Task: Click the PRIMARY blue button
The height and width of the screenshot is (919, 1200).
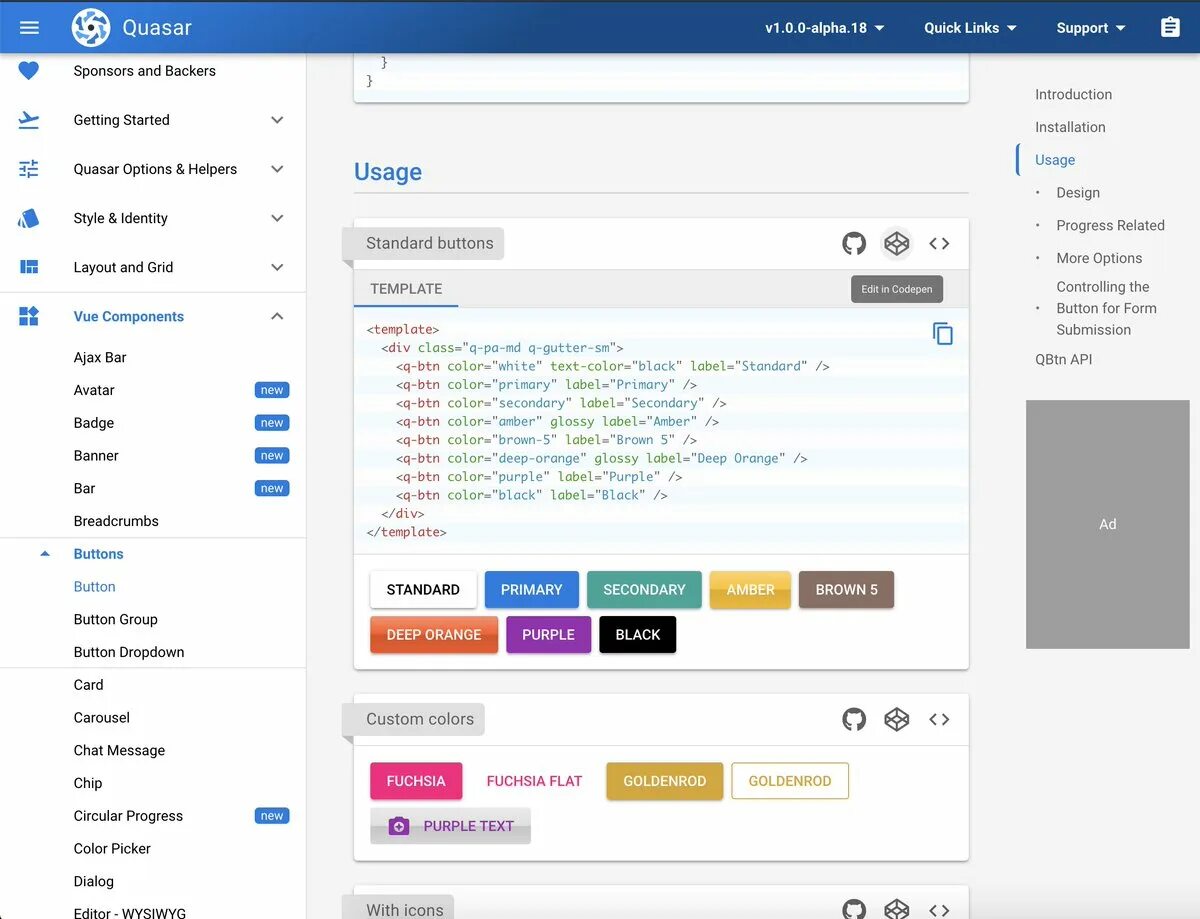Action: 531,590
